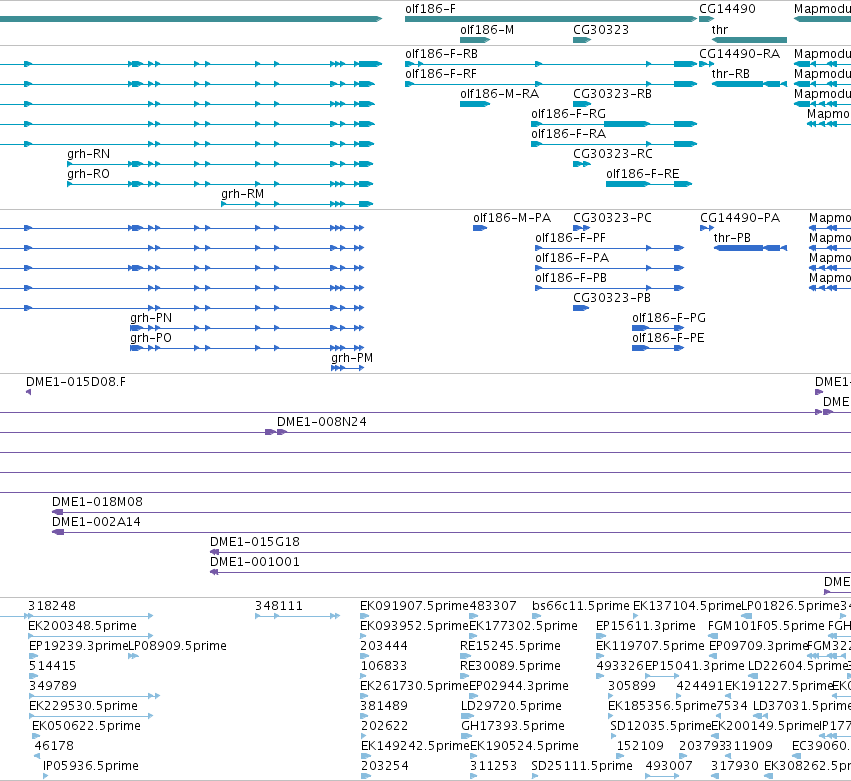
Task: Select protein label CG30323-PB
Action: click(612, 298)
